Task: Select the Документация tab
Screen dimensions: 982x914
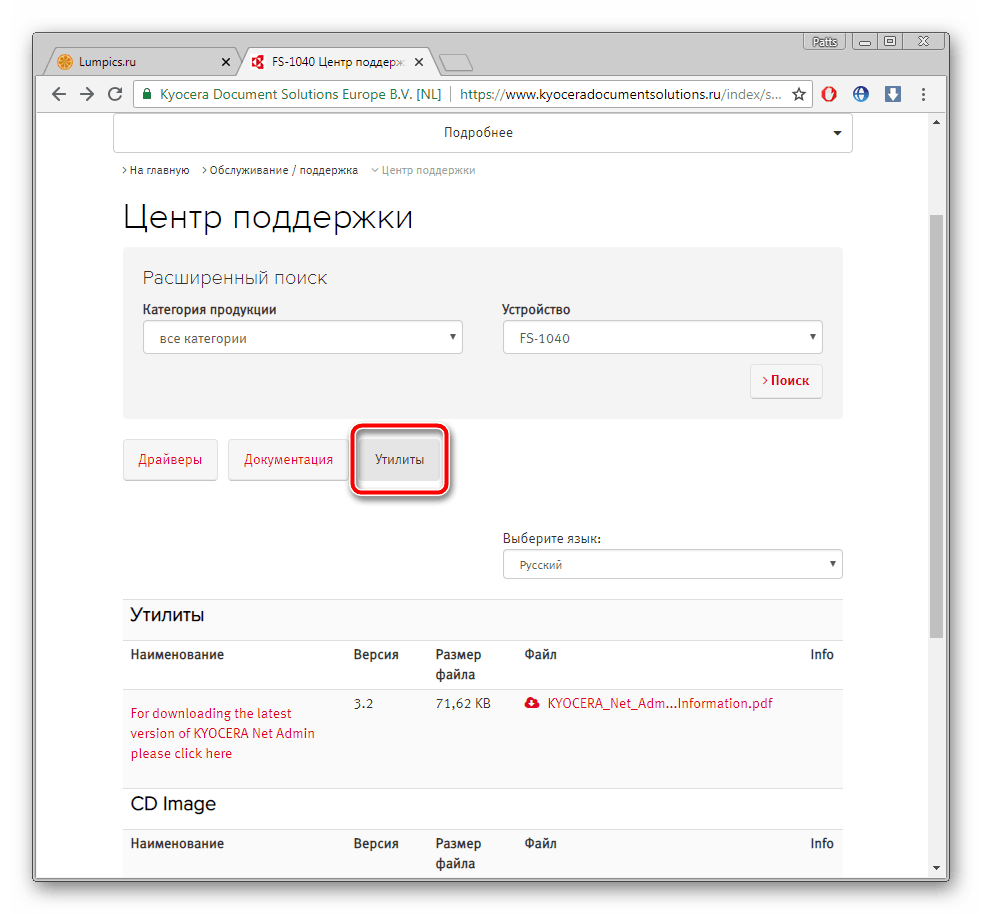Action: pos(288,460)
